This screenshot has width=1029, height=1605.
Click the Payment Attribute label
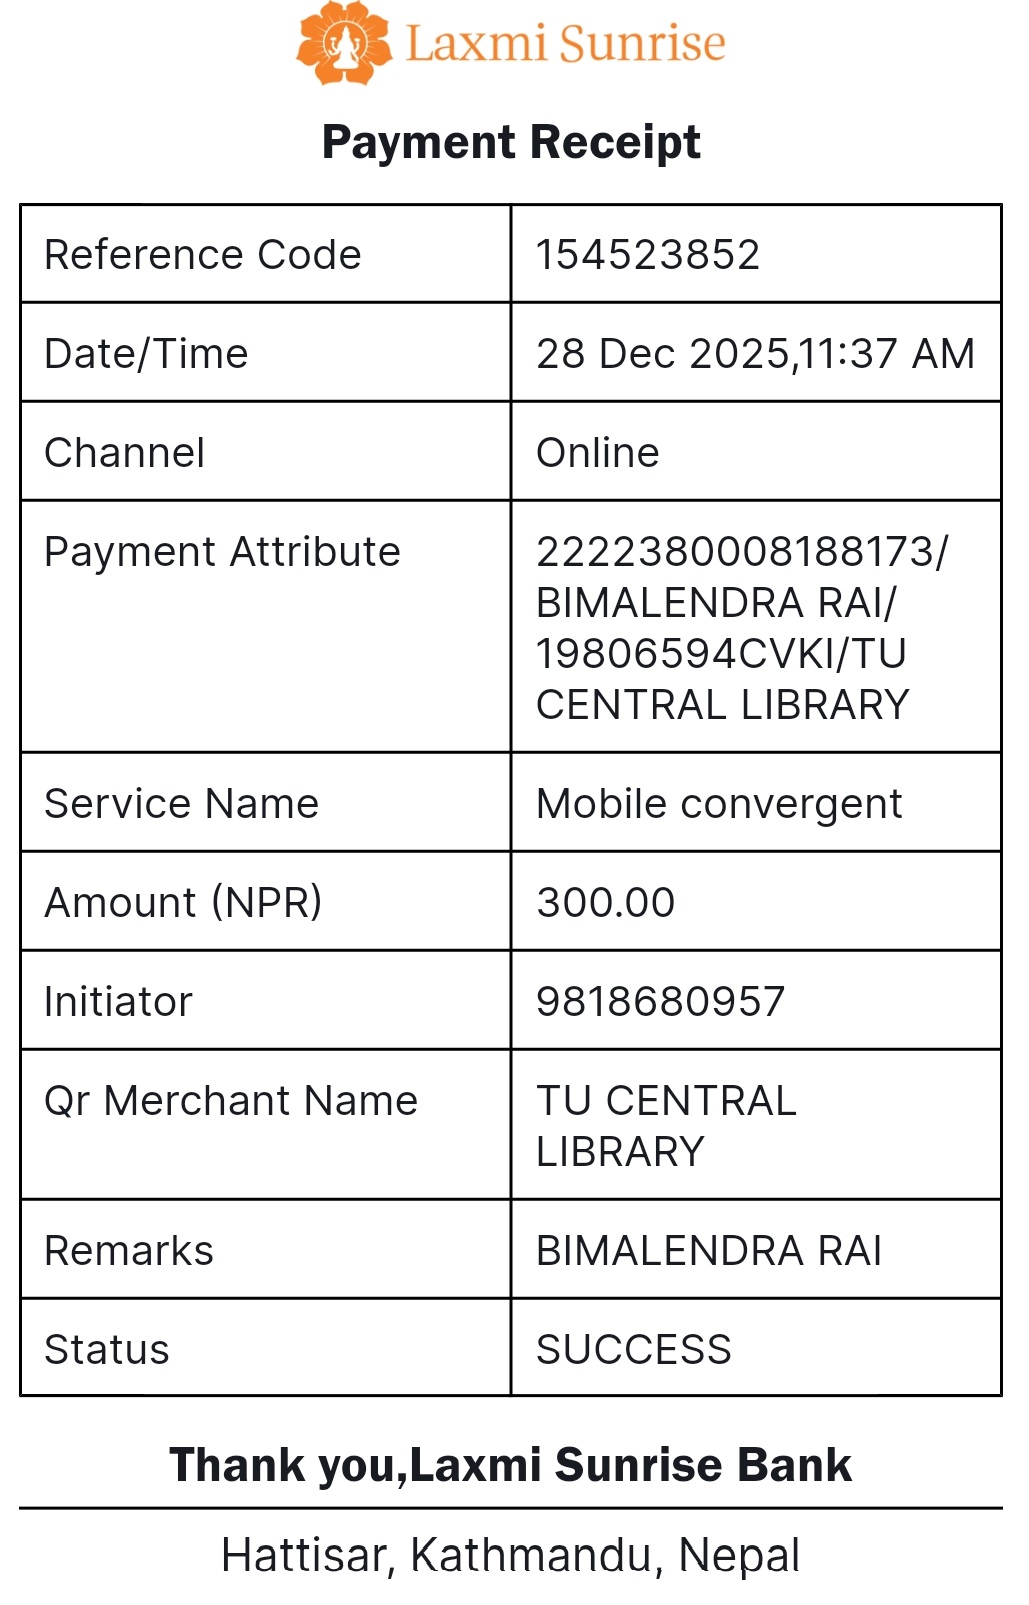tap(223, 552)
